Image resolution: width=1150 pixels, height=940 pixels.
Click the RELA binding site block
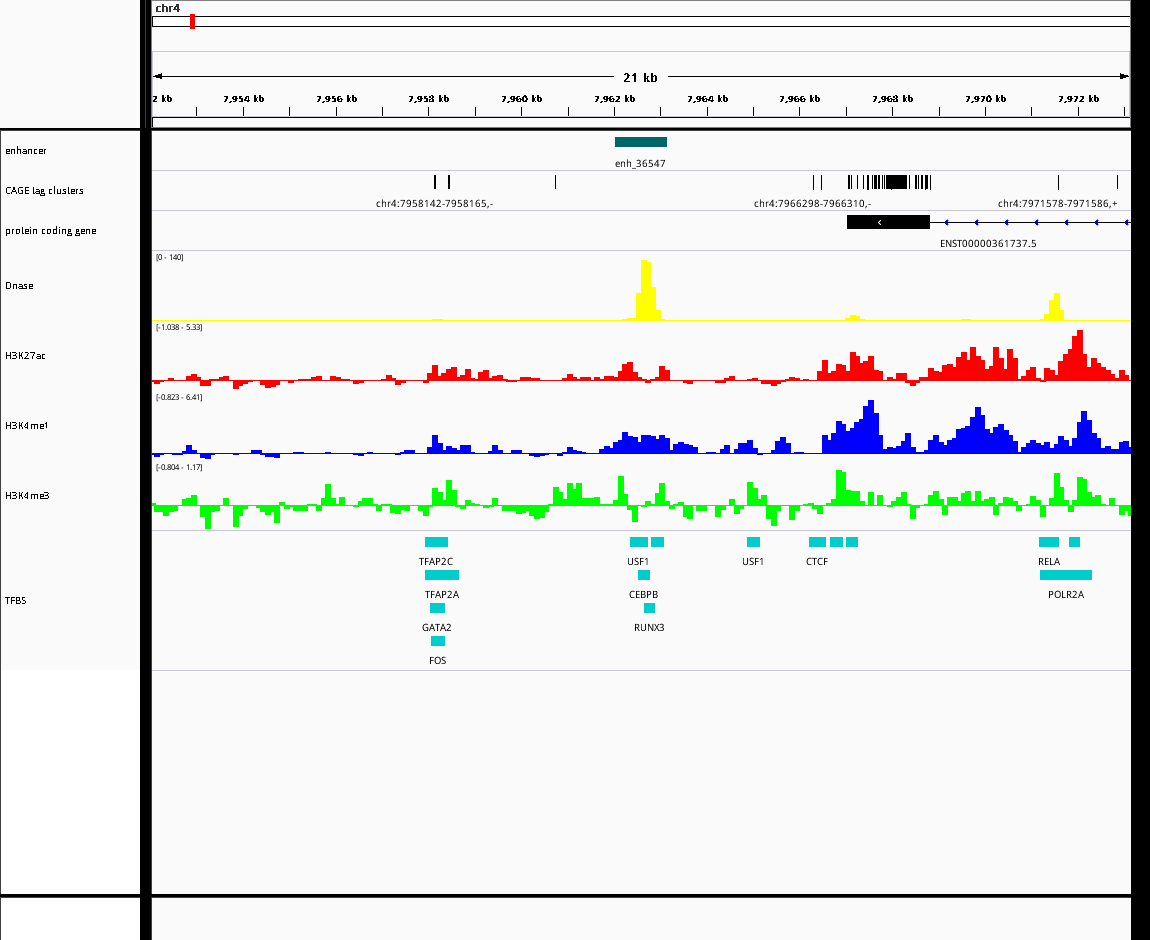(x=1049, y=542)
